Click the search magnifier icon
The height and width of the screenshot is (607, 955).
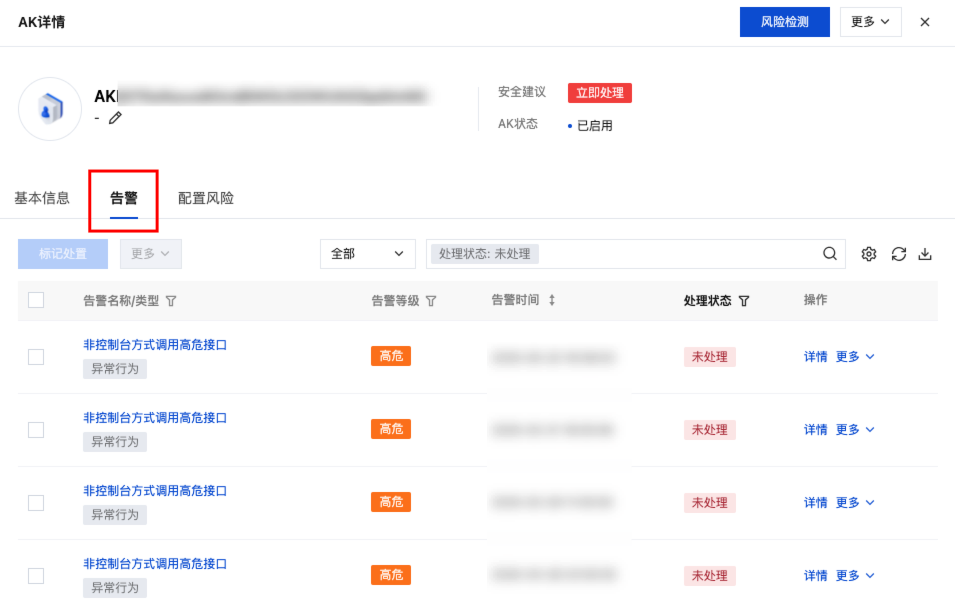(x=830, y=254)
